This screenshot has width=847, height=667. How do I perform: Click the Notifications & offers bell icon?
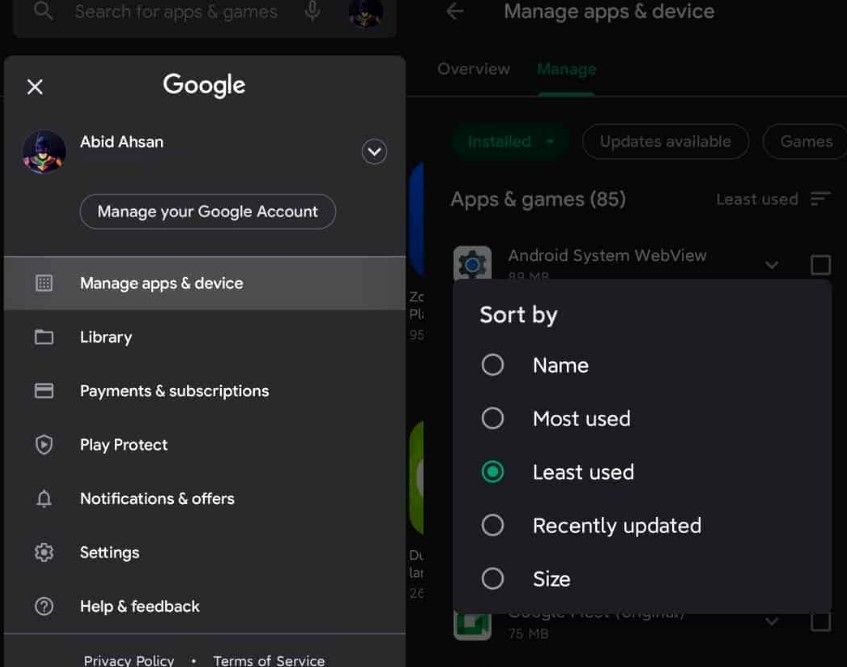(44, 499)
